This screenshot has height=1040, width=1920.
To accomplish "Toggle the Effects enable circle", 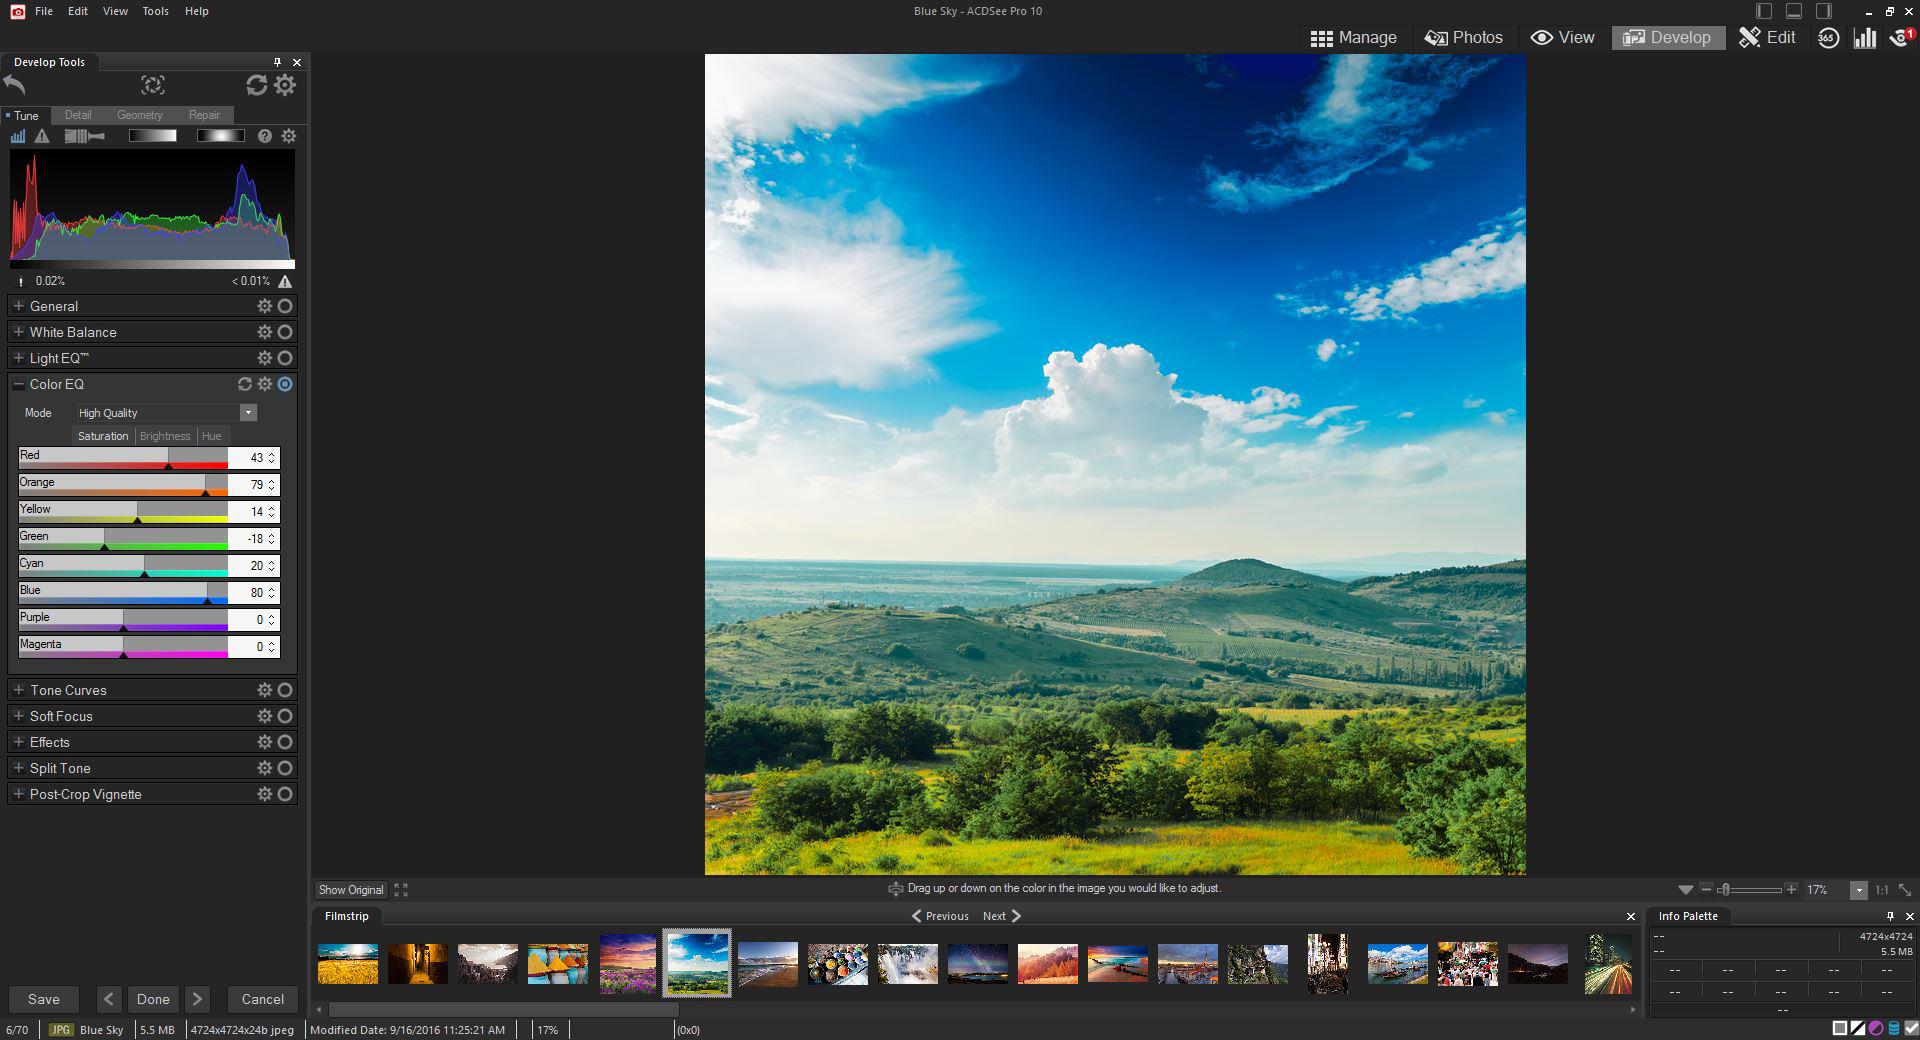I will point(285,742).
